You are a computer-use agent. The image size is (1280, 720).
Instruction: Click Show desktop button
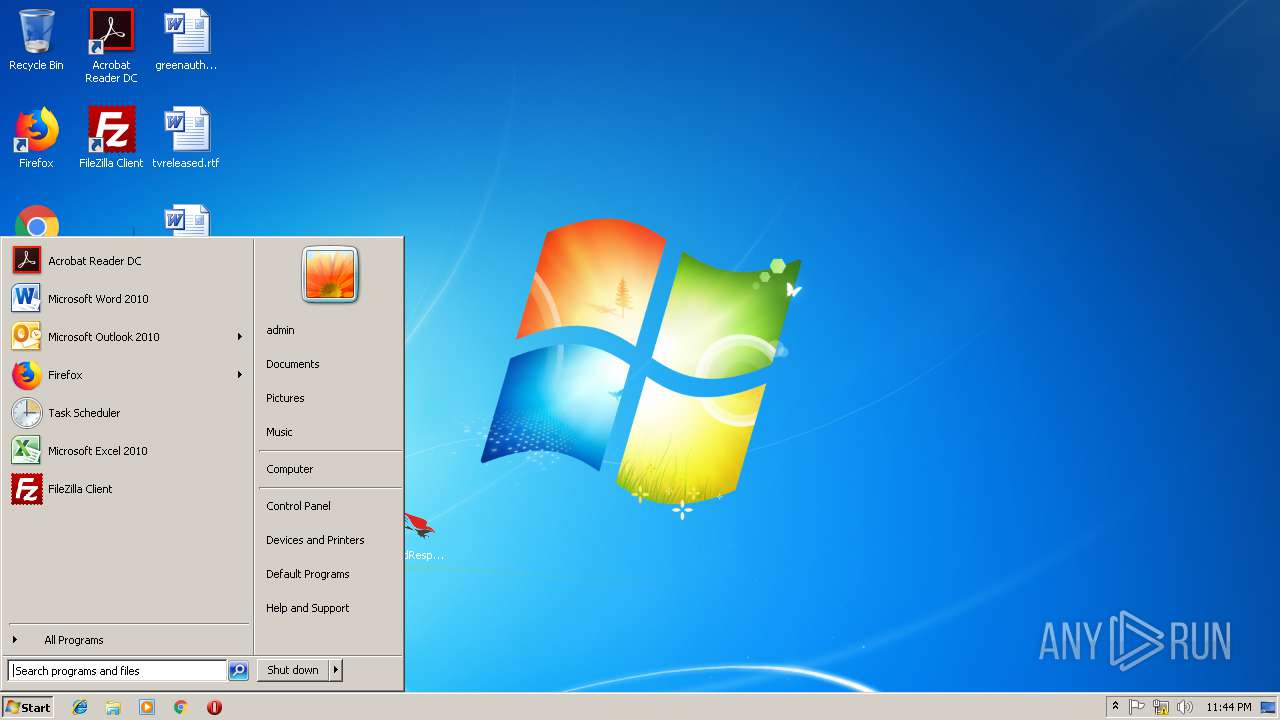[x=1269, y=707]
